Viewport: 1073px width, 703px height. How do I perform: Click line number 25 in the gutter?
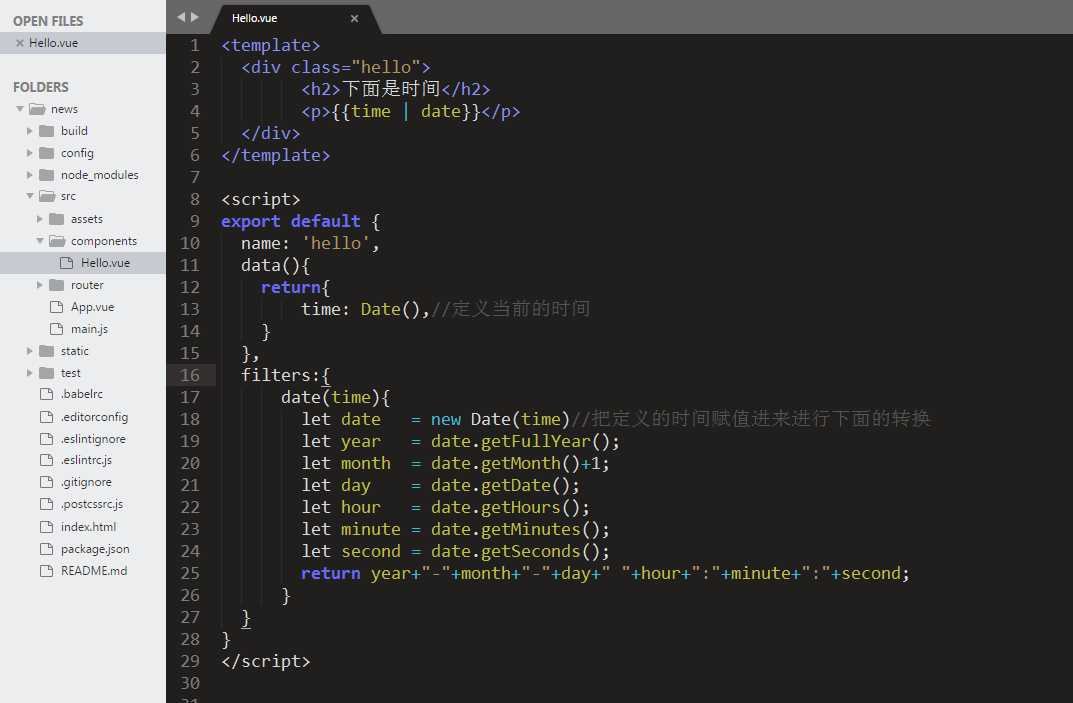tap(190, 573)
